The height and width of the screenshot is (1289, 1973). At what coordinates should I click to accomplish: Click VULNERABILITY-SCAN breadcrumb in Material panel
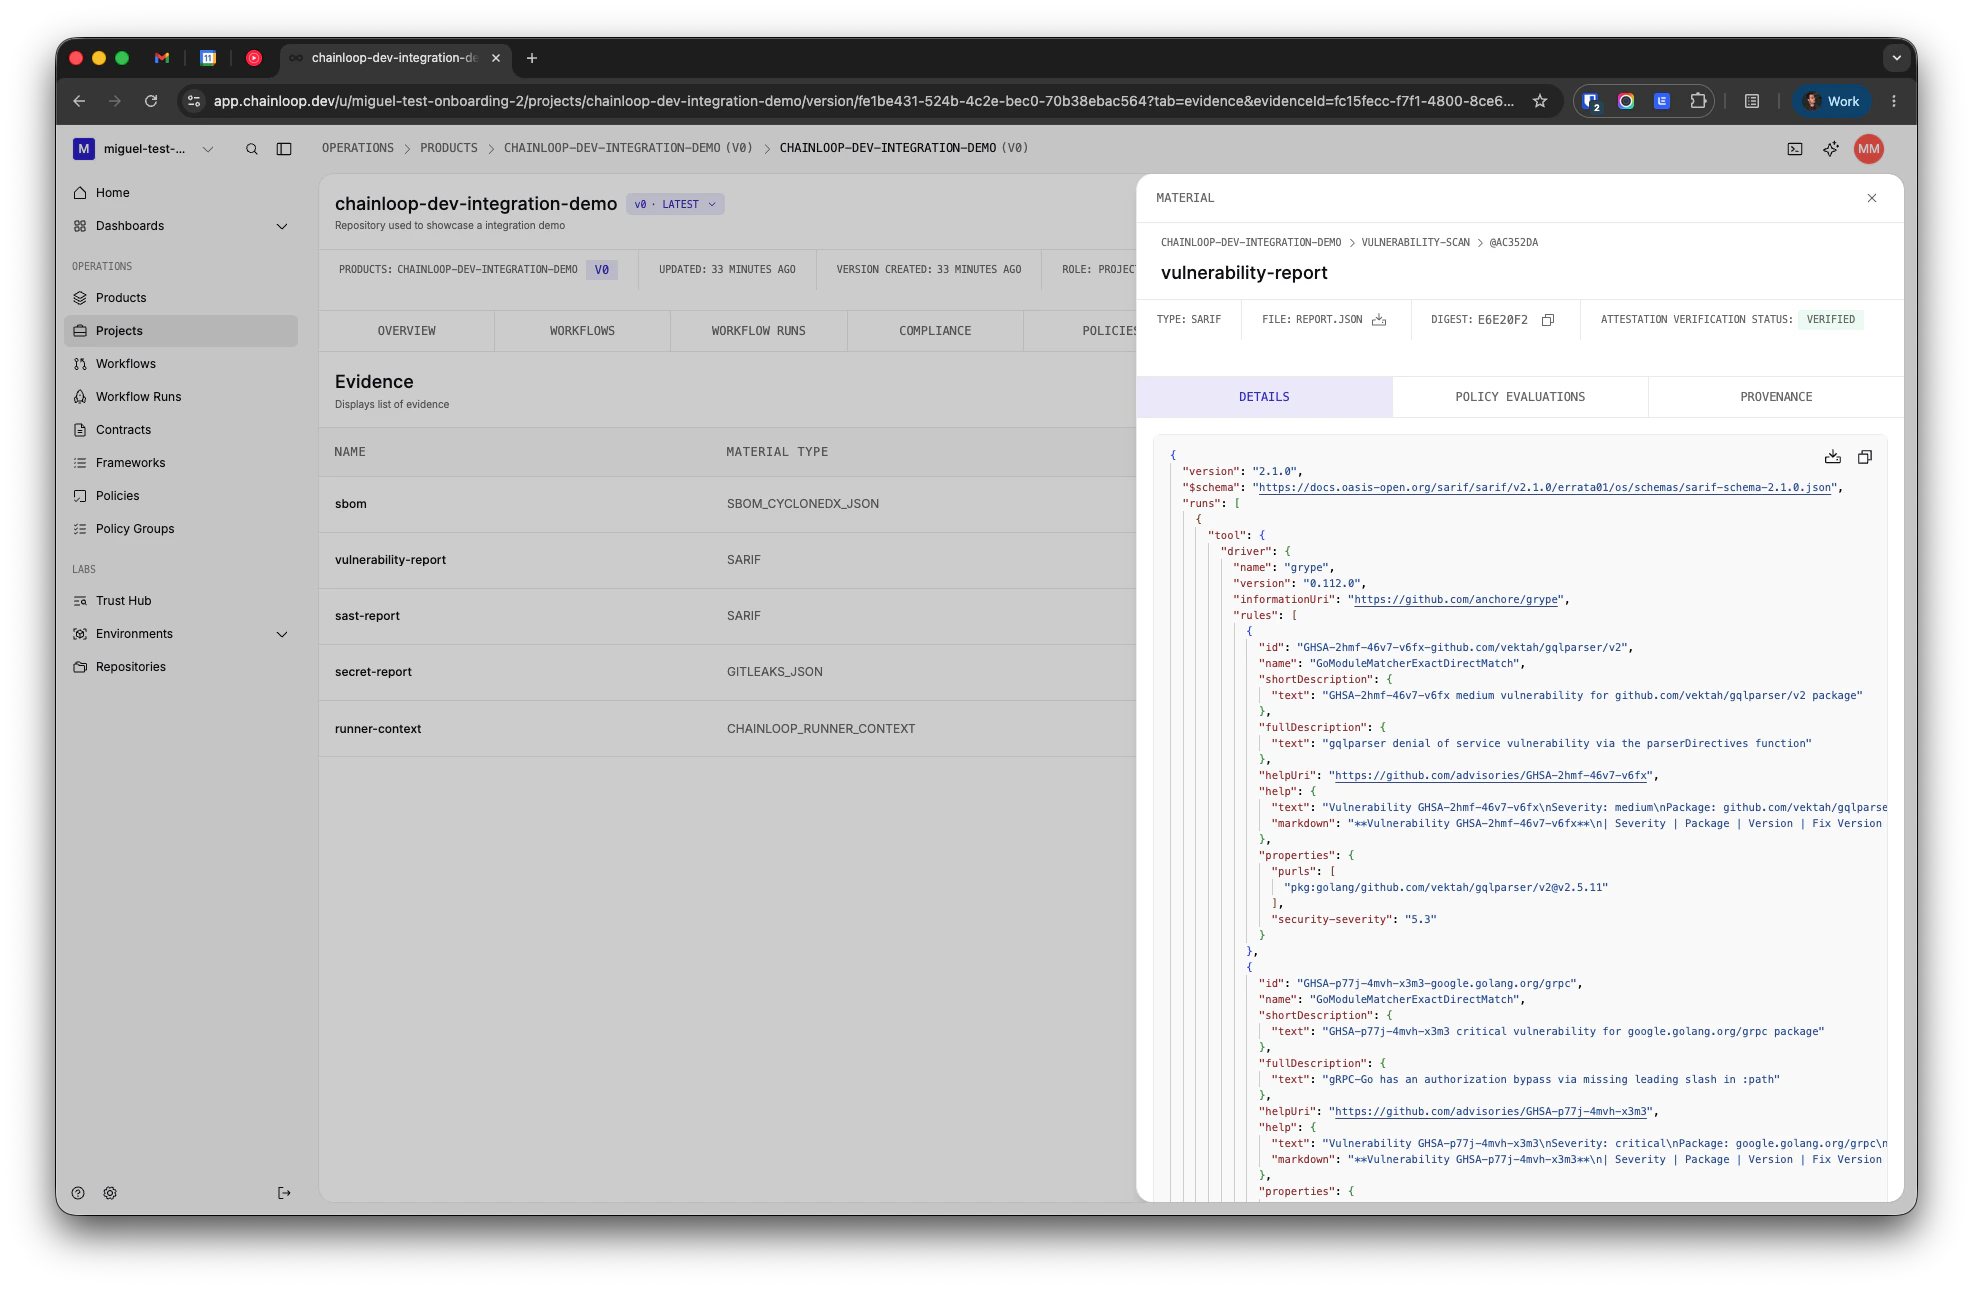[x=1415, y=243]
